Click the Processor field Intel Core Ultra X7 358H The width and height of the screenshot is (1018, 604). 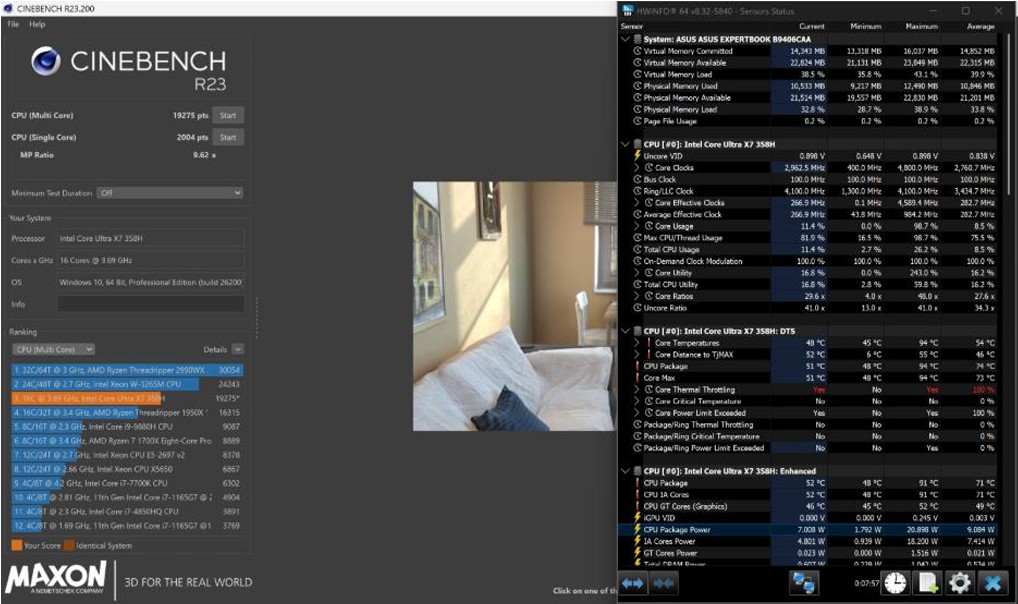(x=151, y=238)
